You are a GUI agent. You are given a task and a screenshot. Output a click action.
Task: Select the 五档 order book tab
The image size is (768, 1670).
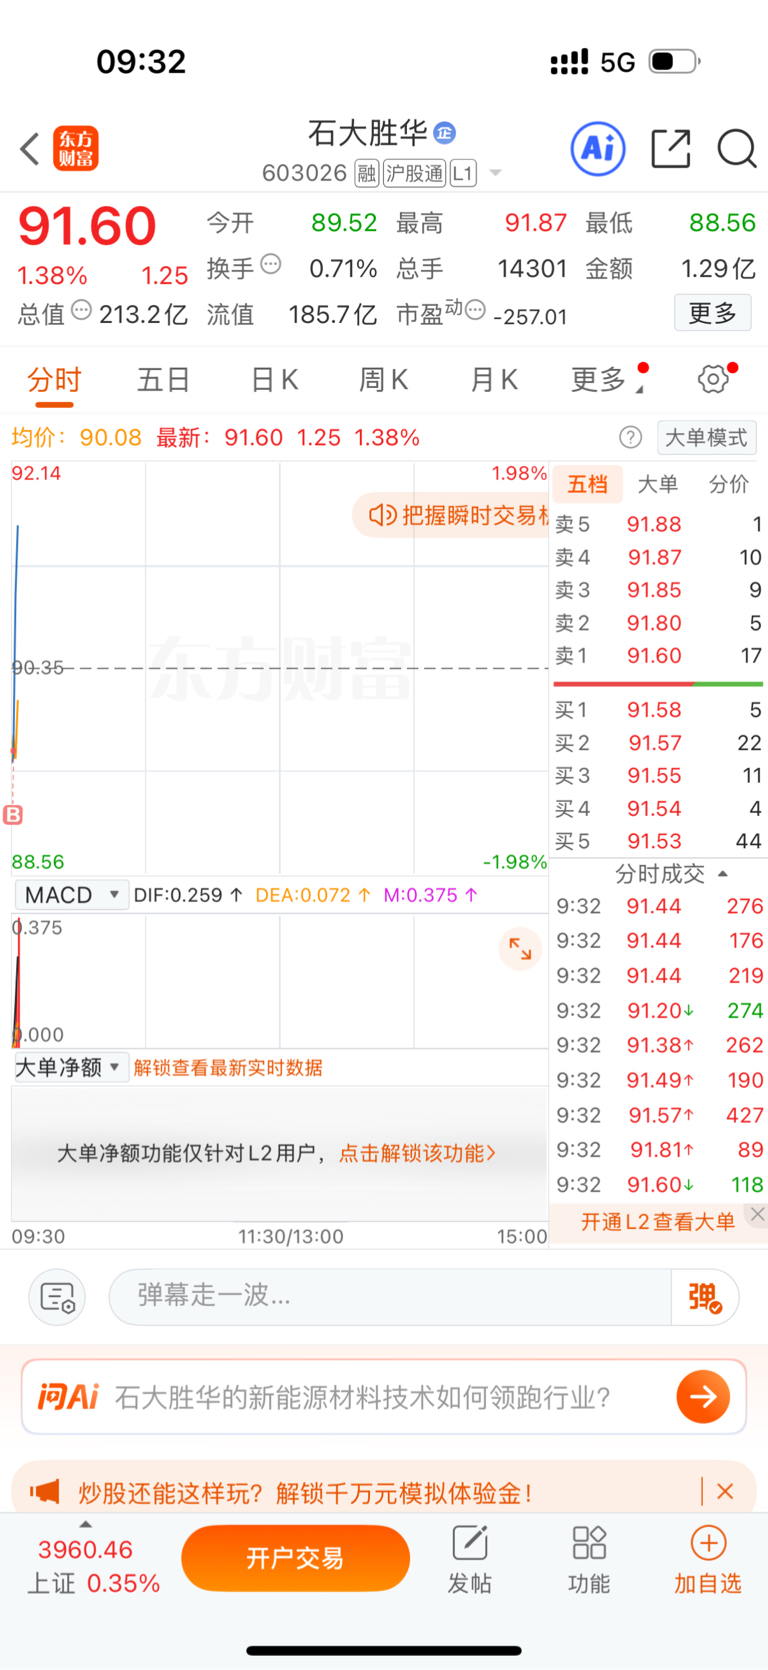pos(588,484)
